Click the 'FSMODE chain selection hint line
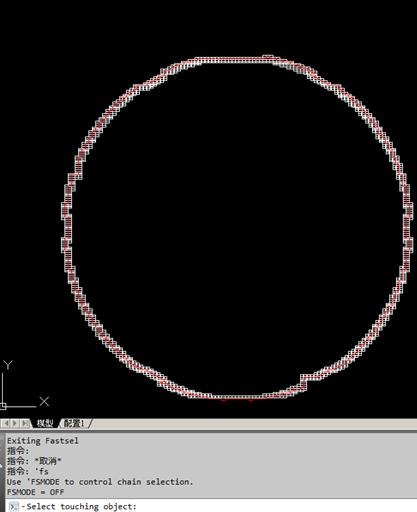This screenshot has width=417, height=512. pyautogui.click(x=100, y=482)
